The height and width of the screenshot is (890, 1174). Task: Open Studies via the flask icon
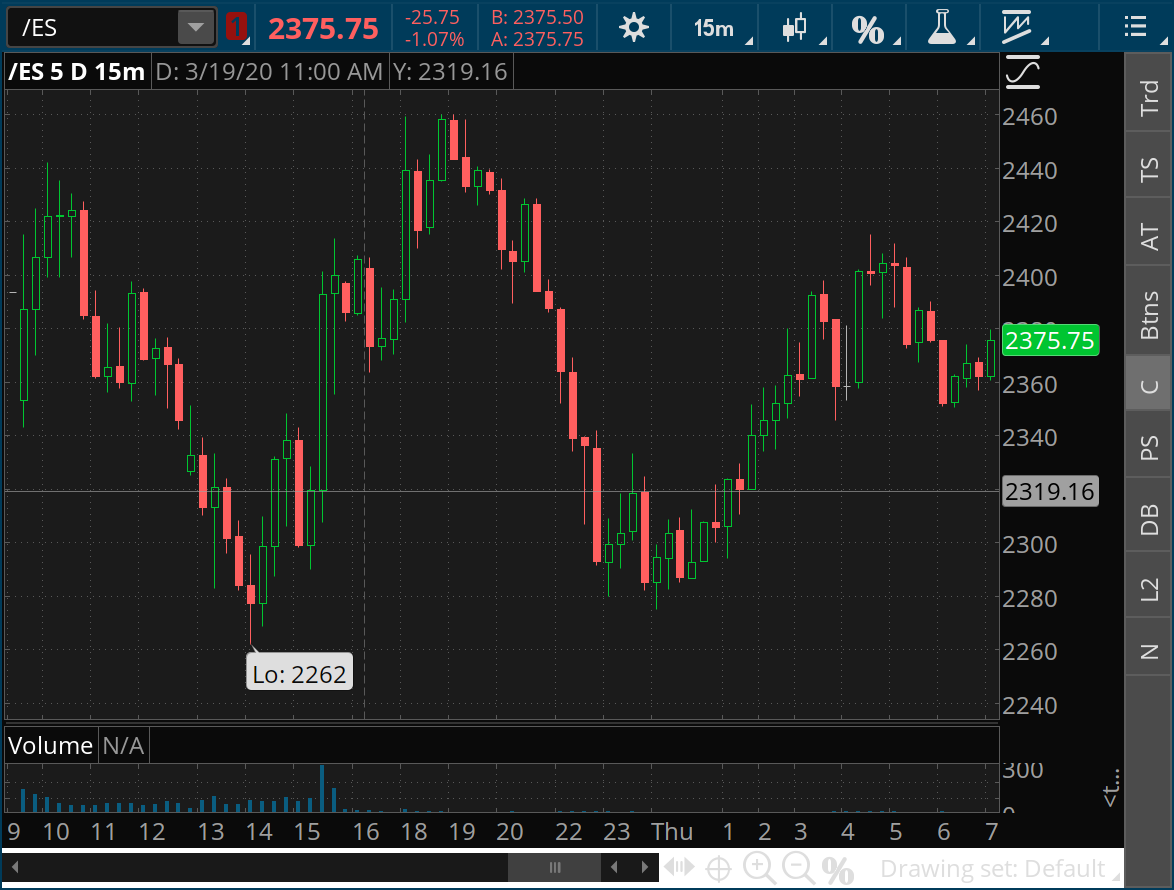coord(941,27)
